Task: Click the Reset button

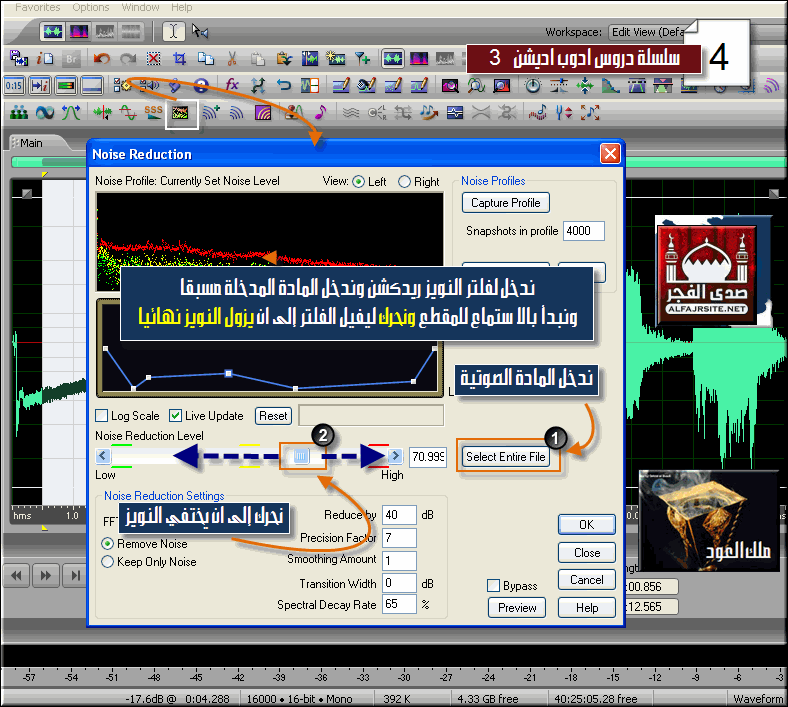Action: (273, 416)
